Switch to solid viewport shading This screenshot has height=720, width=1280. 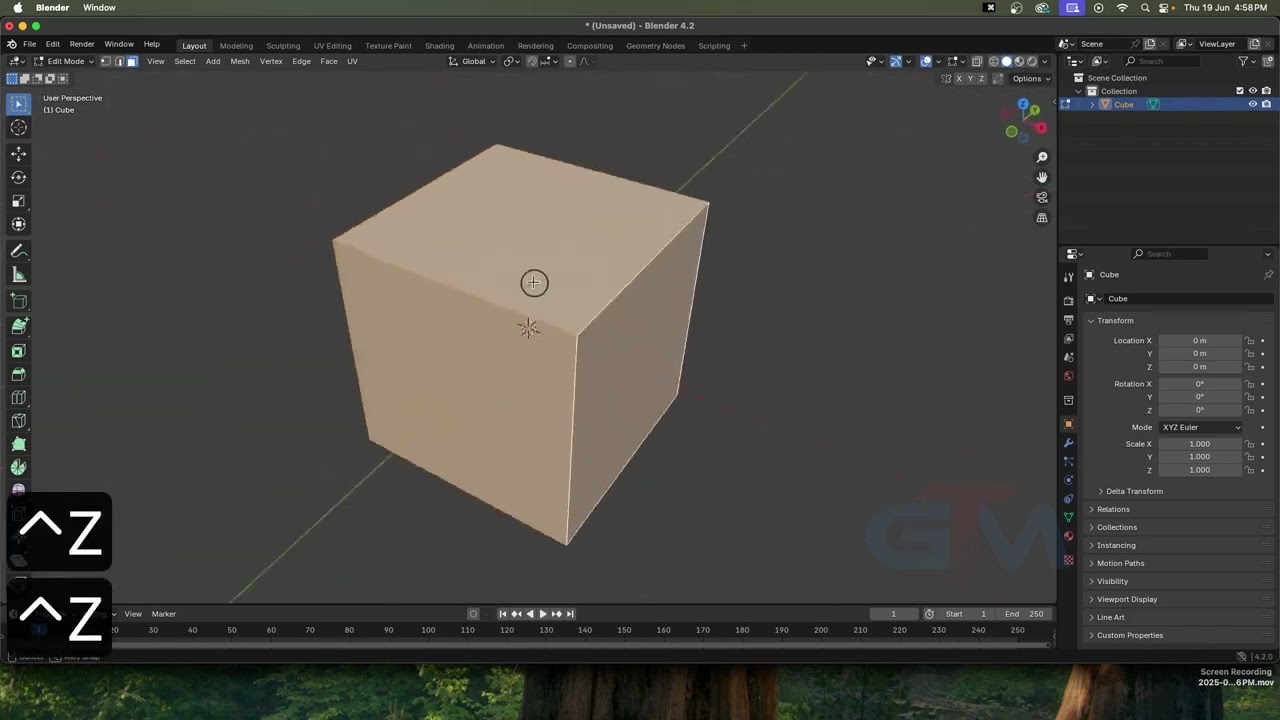(x=1006, y=61)
